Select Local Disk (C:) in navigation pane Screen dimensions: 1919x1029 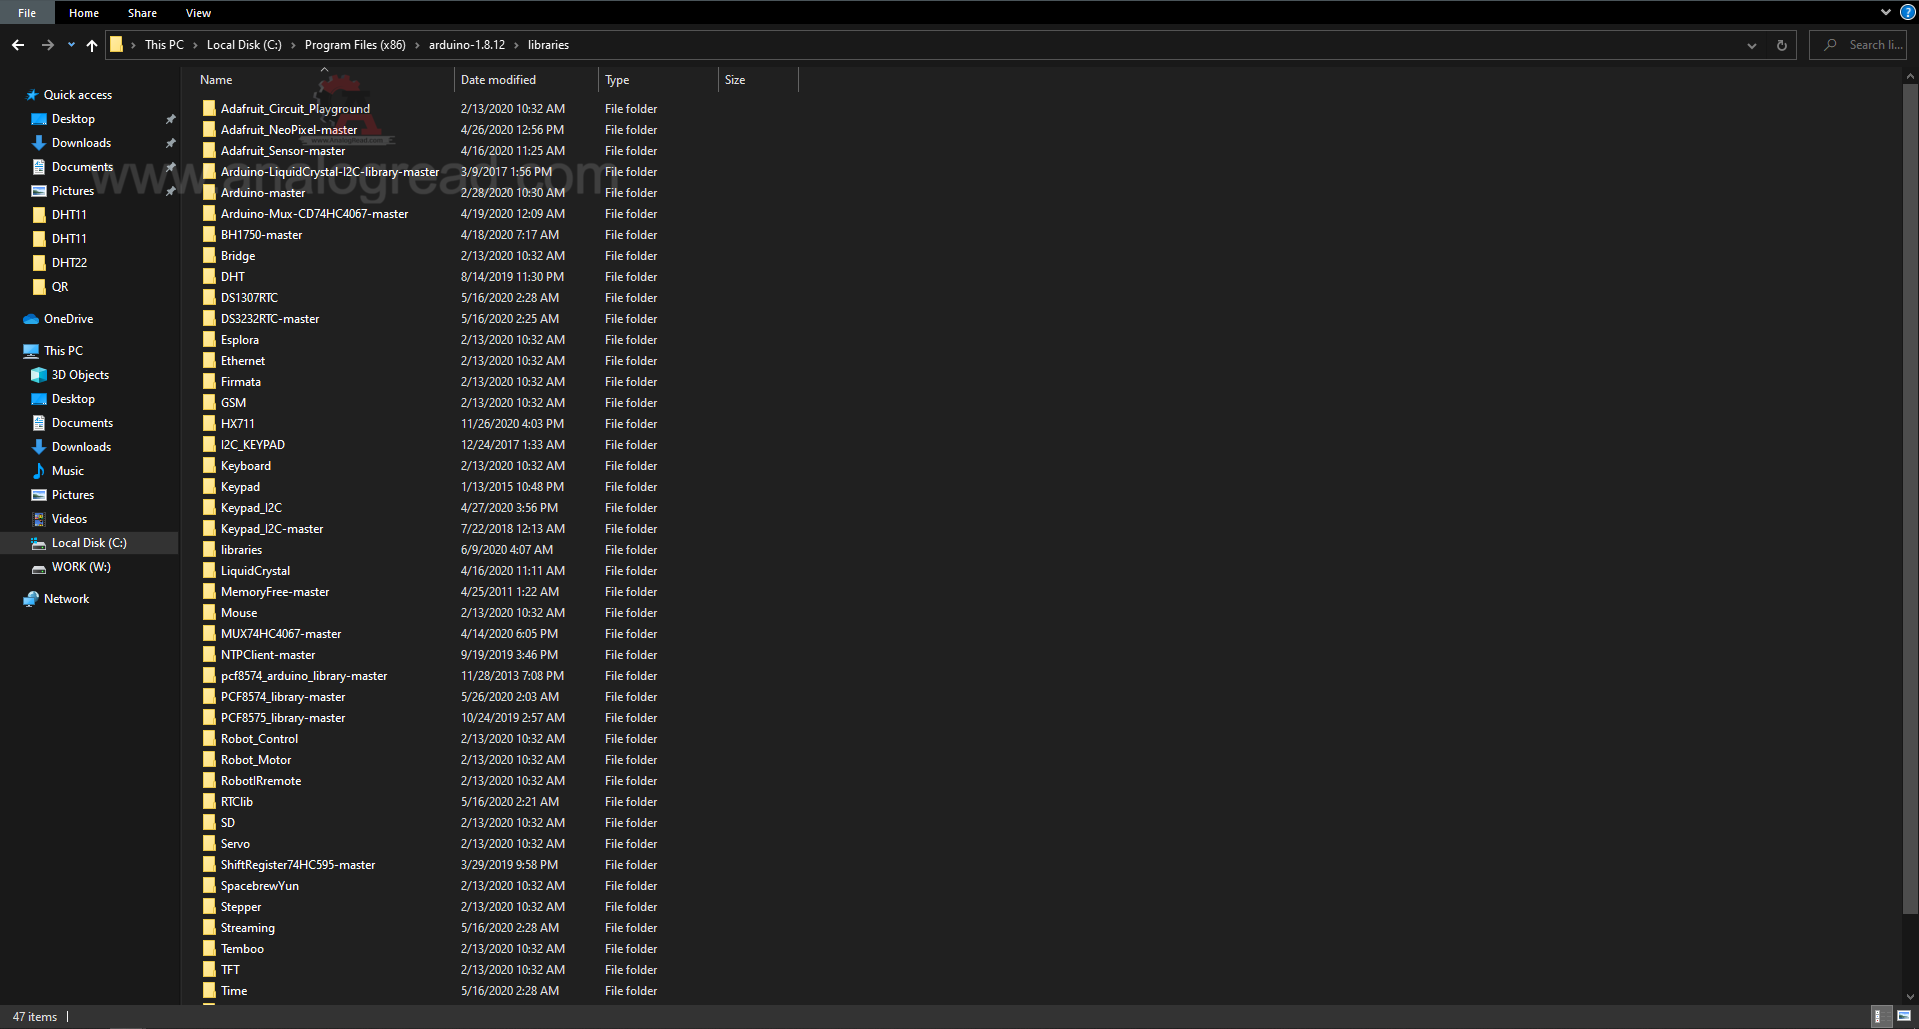pyautogui.click(x=89, y=543)
